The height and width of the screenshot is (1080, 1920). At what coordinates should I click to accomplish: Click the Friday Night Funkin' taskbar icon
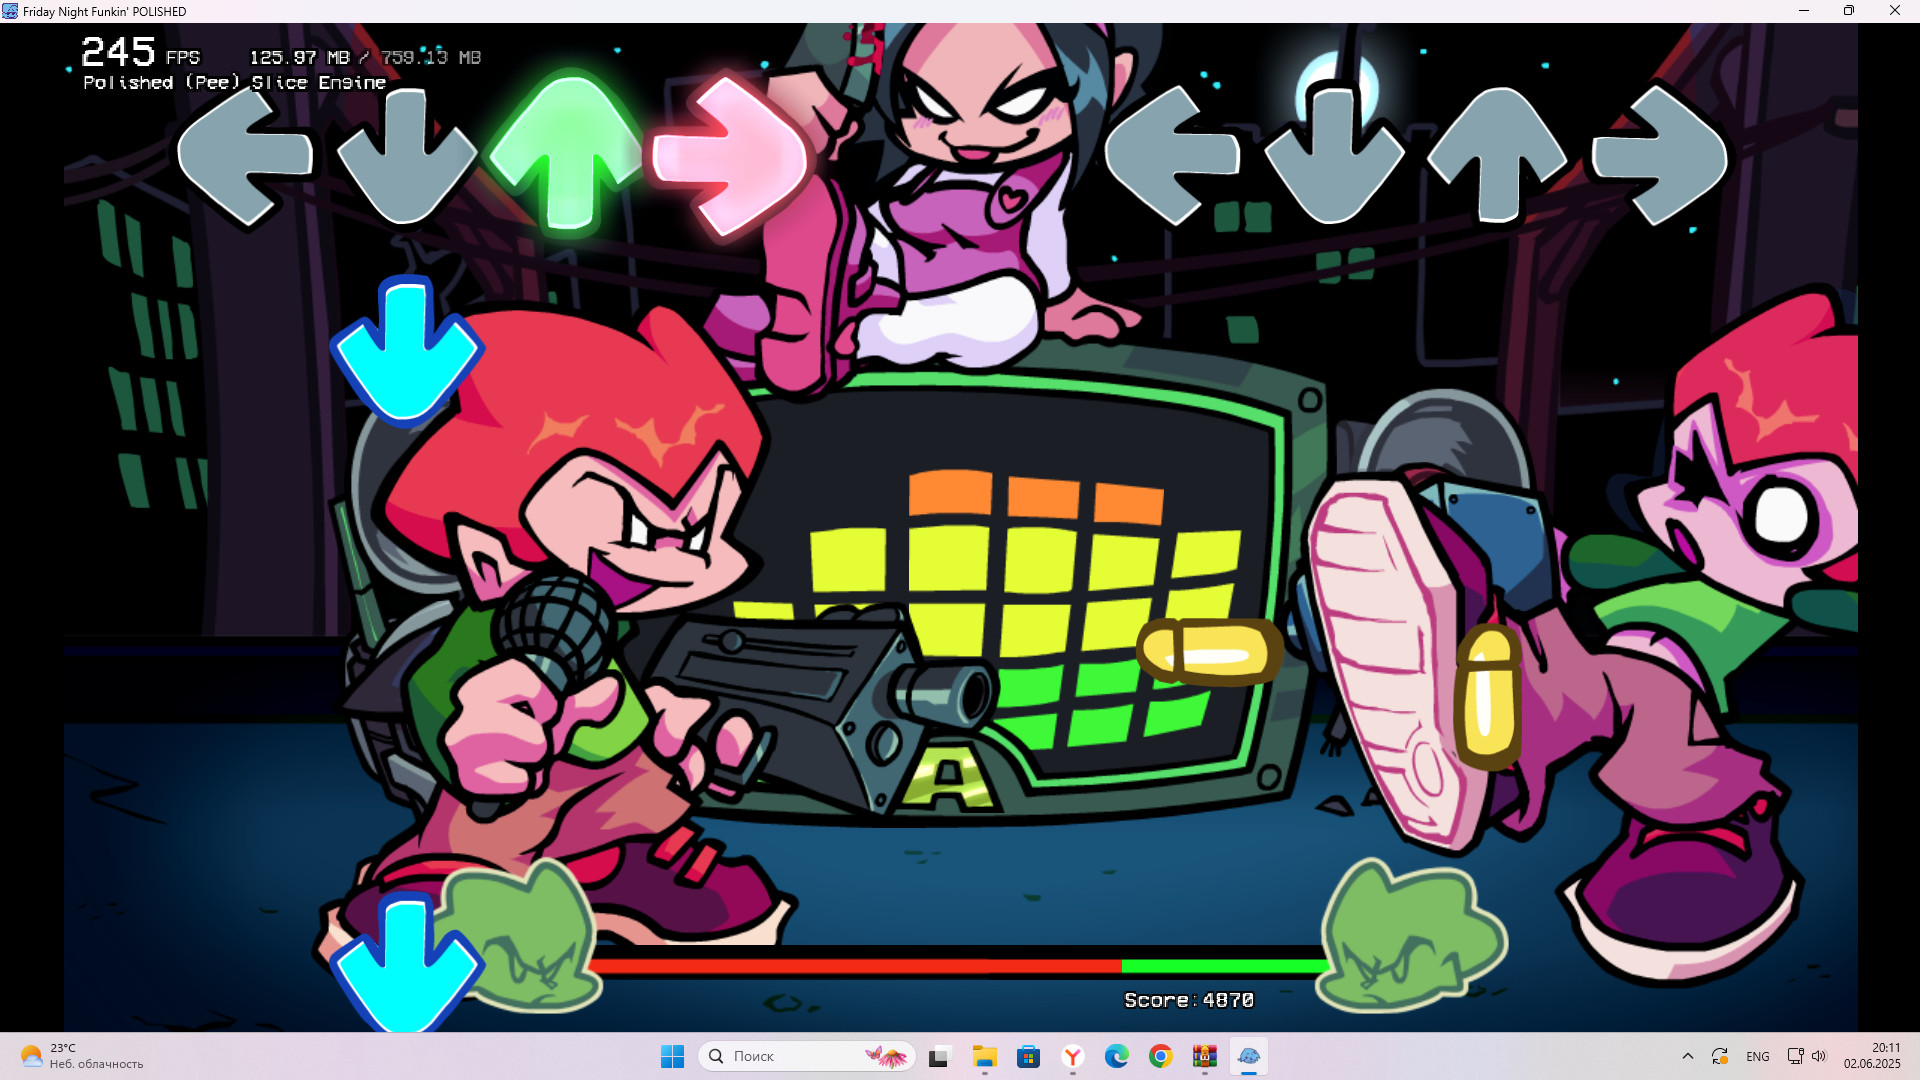[1250, 1055]
